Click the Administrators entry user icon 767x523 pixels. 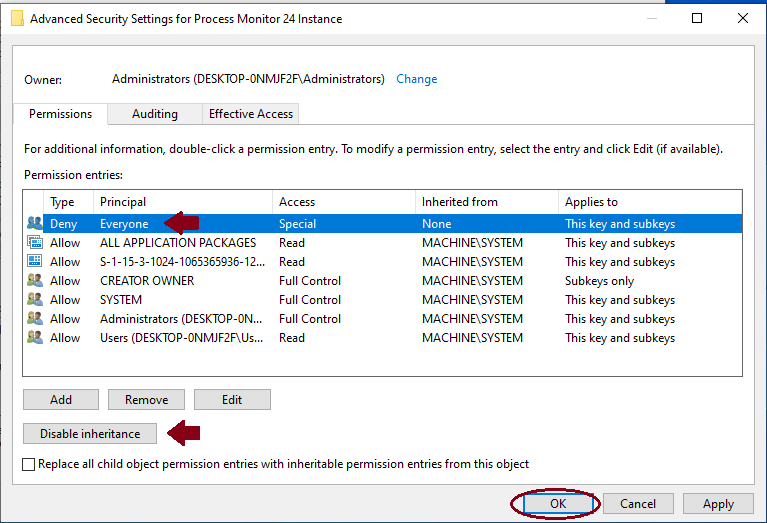35,319
